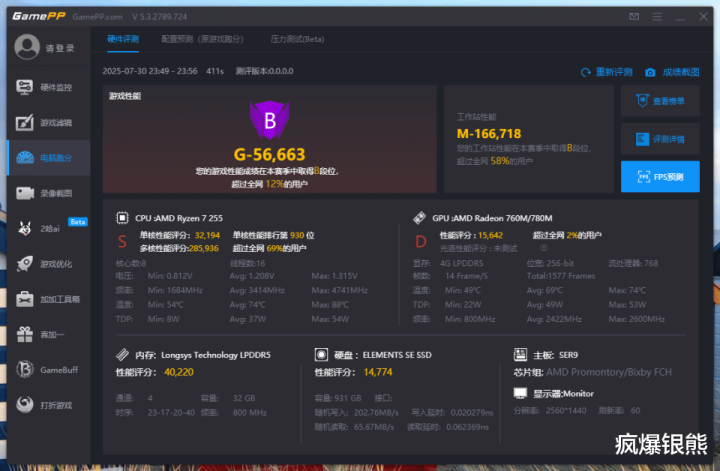Open 游戏优化 sidebar menu label
This screenshot has height=471, width=720.
[x=56, y=264]
